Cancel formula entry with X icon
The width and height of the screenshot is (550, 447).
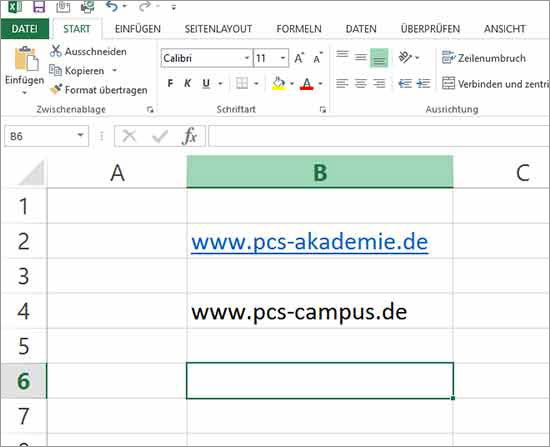click(x=129, y=136)
